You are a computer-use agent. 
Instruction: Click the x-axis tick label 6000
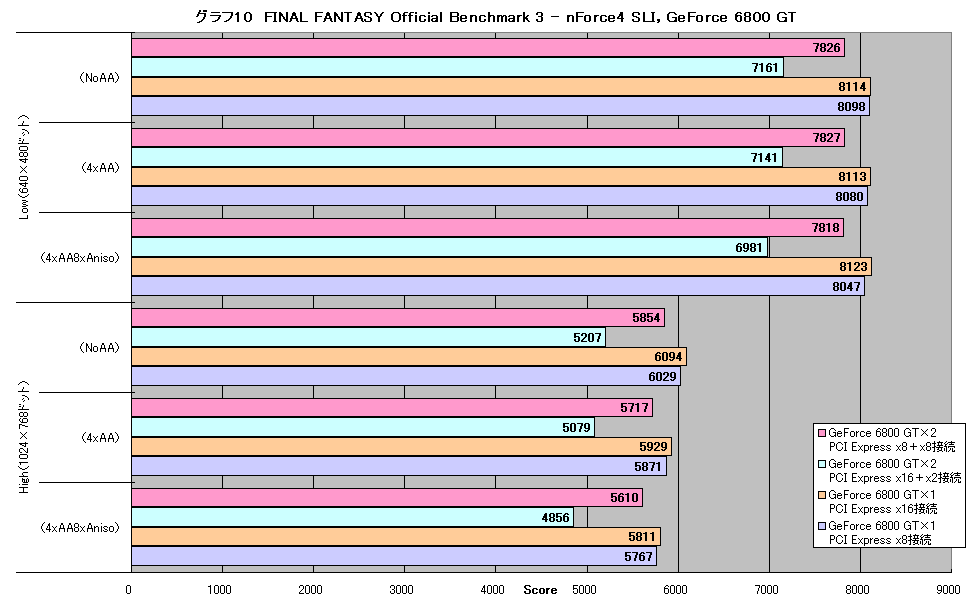pyautogui.click(x=675, y=590)
